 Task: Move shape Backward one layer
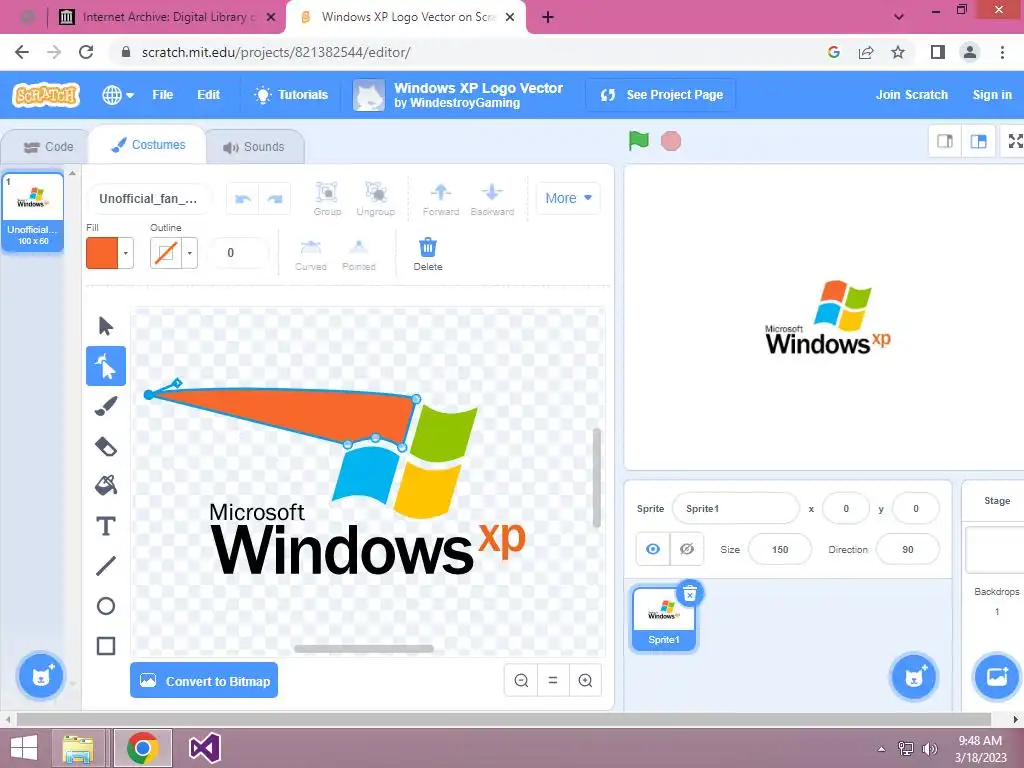(492, 199)
